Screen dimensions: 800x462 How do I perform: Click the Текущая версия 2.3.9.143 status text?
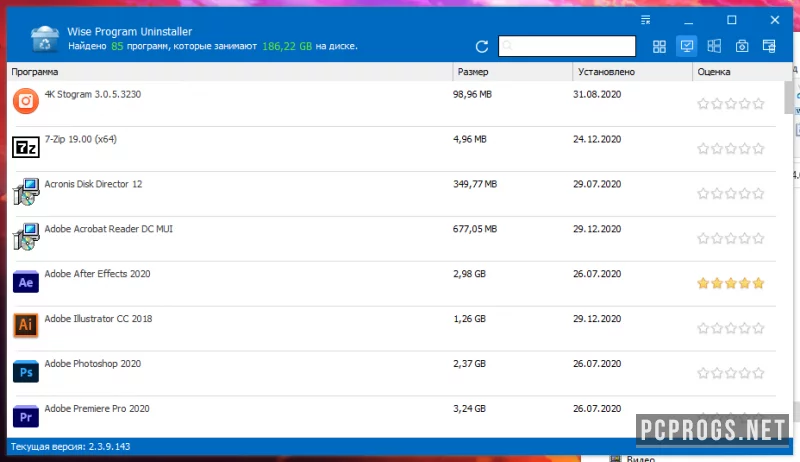click(x=70, y=447)
